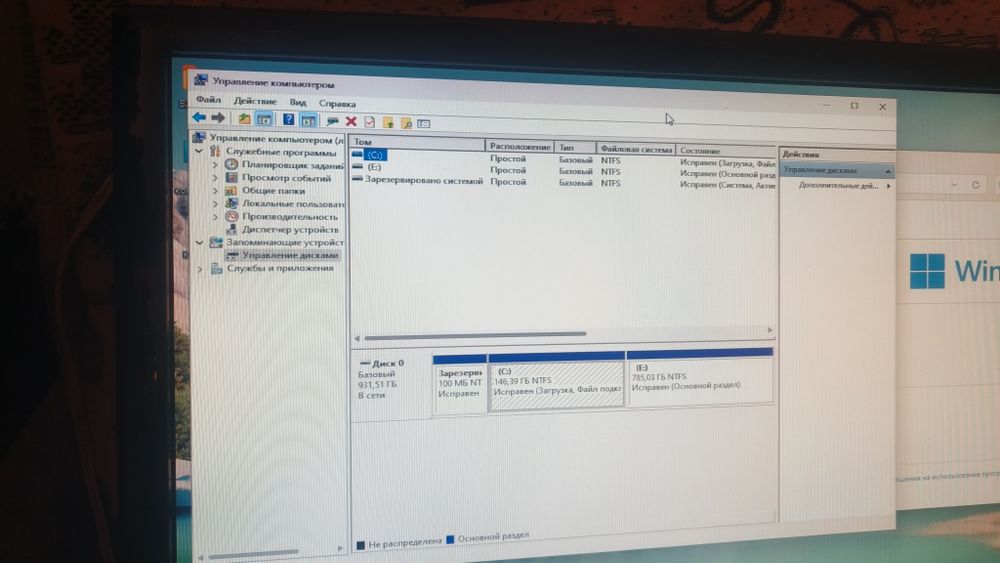Image resolution: width=1000 pixels, height=563 pixels.
Task: Click the volume list scrollbar left arrow
Action: click(x=357, y=338)
